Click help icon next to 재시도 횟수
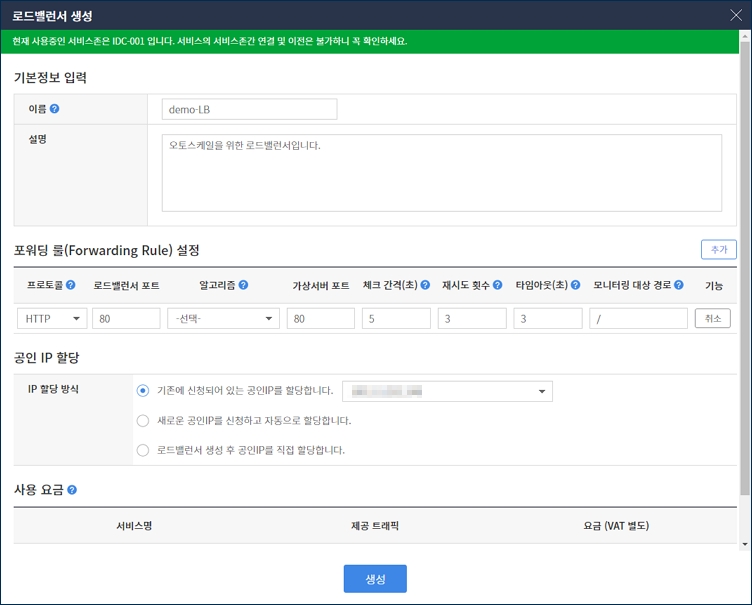 [x=499, y=285]
